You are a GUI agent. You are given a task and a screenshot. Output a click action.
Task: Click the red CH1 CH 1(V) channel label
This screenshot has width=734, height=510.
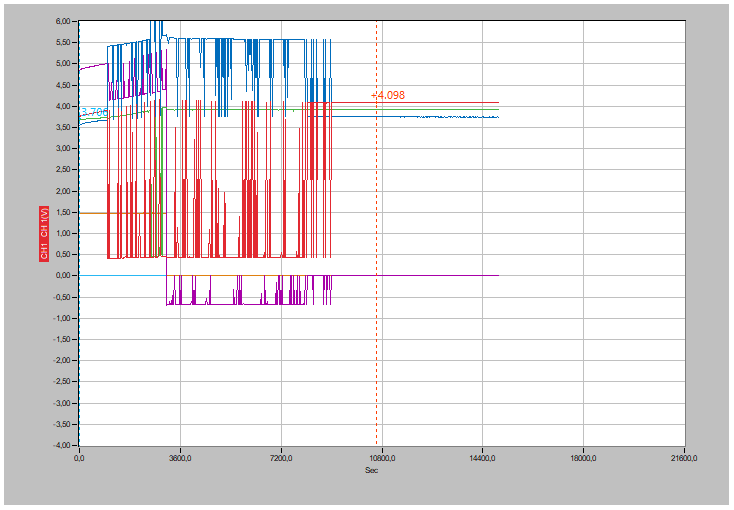click(x=44, y=233)
